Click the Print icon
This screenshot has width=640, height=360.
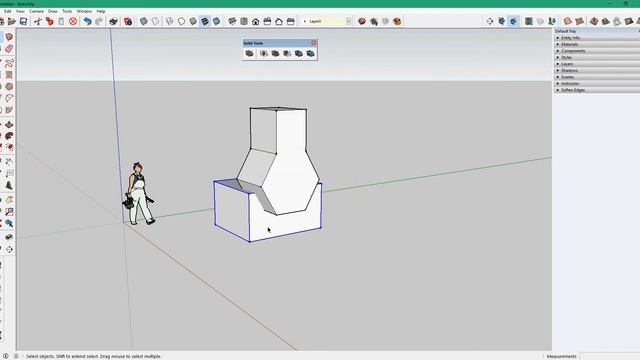tap(113, 21)
